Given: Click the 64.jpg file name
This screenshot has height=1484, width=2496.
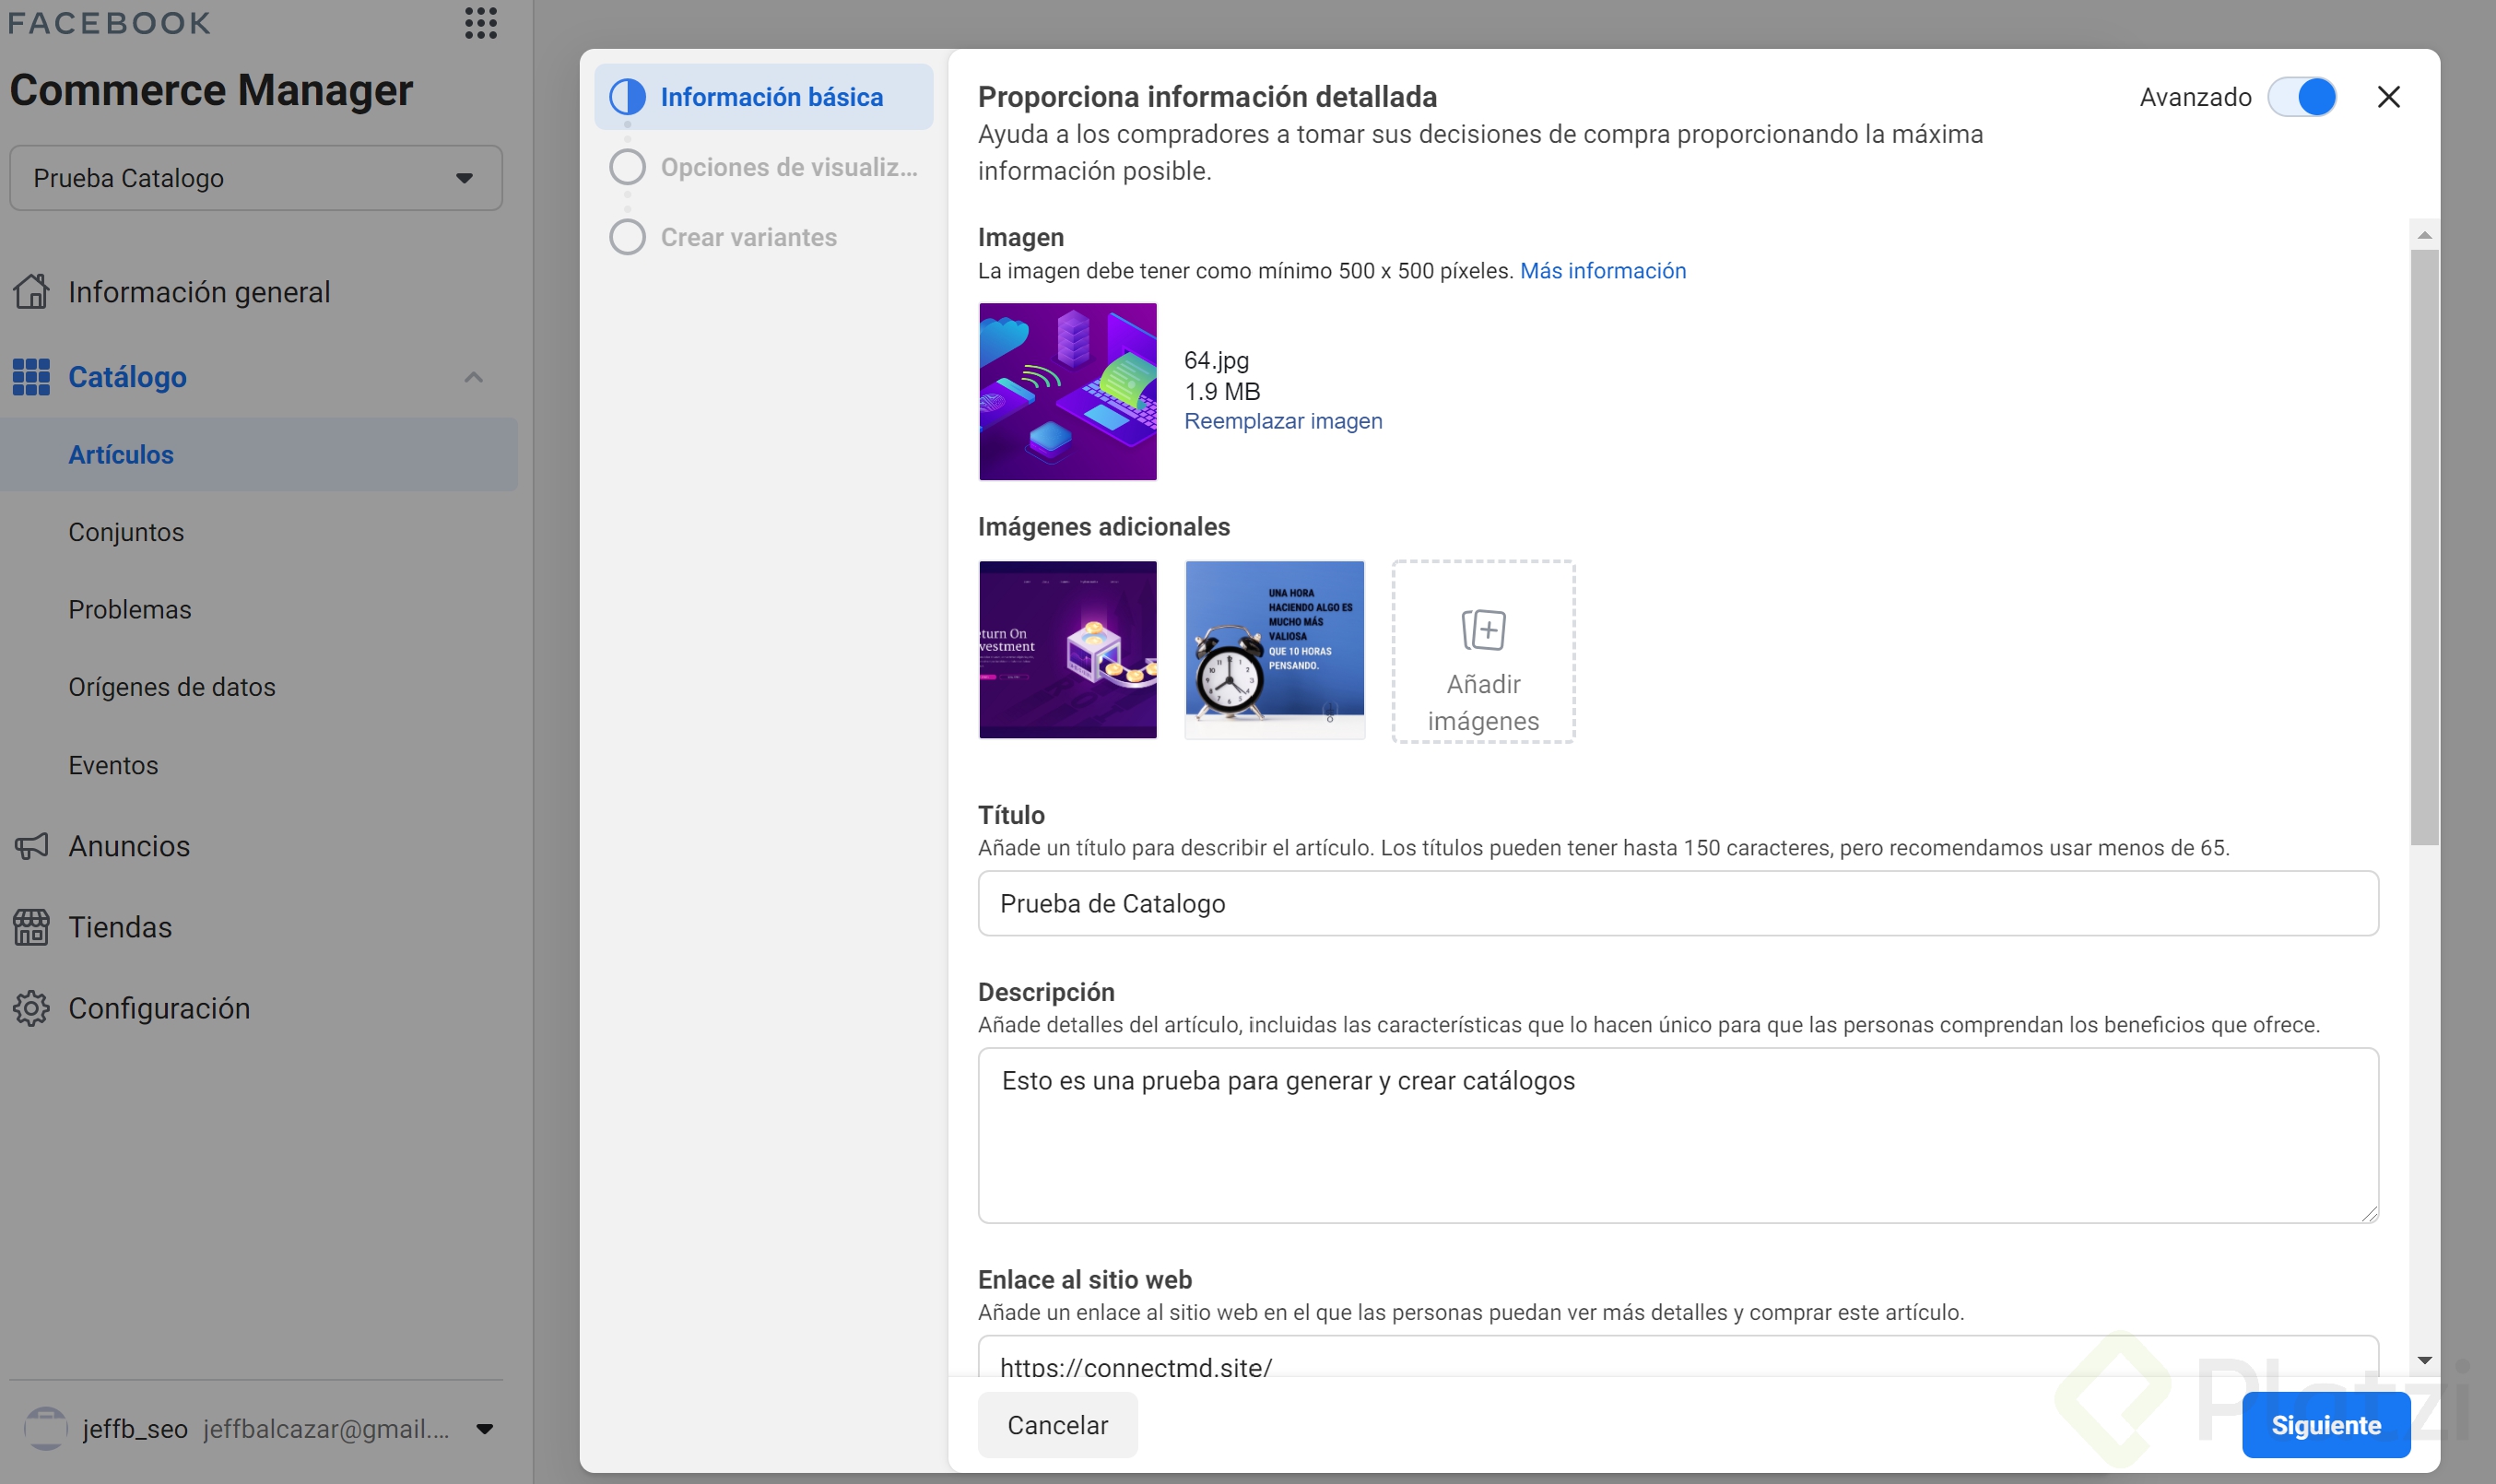Looking at the screenshot, I should [1216, 360].
